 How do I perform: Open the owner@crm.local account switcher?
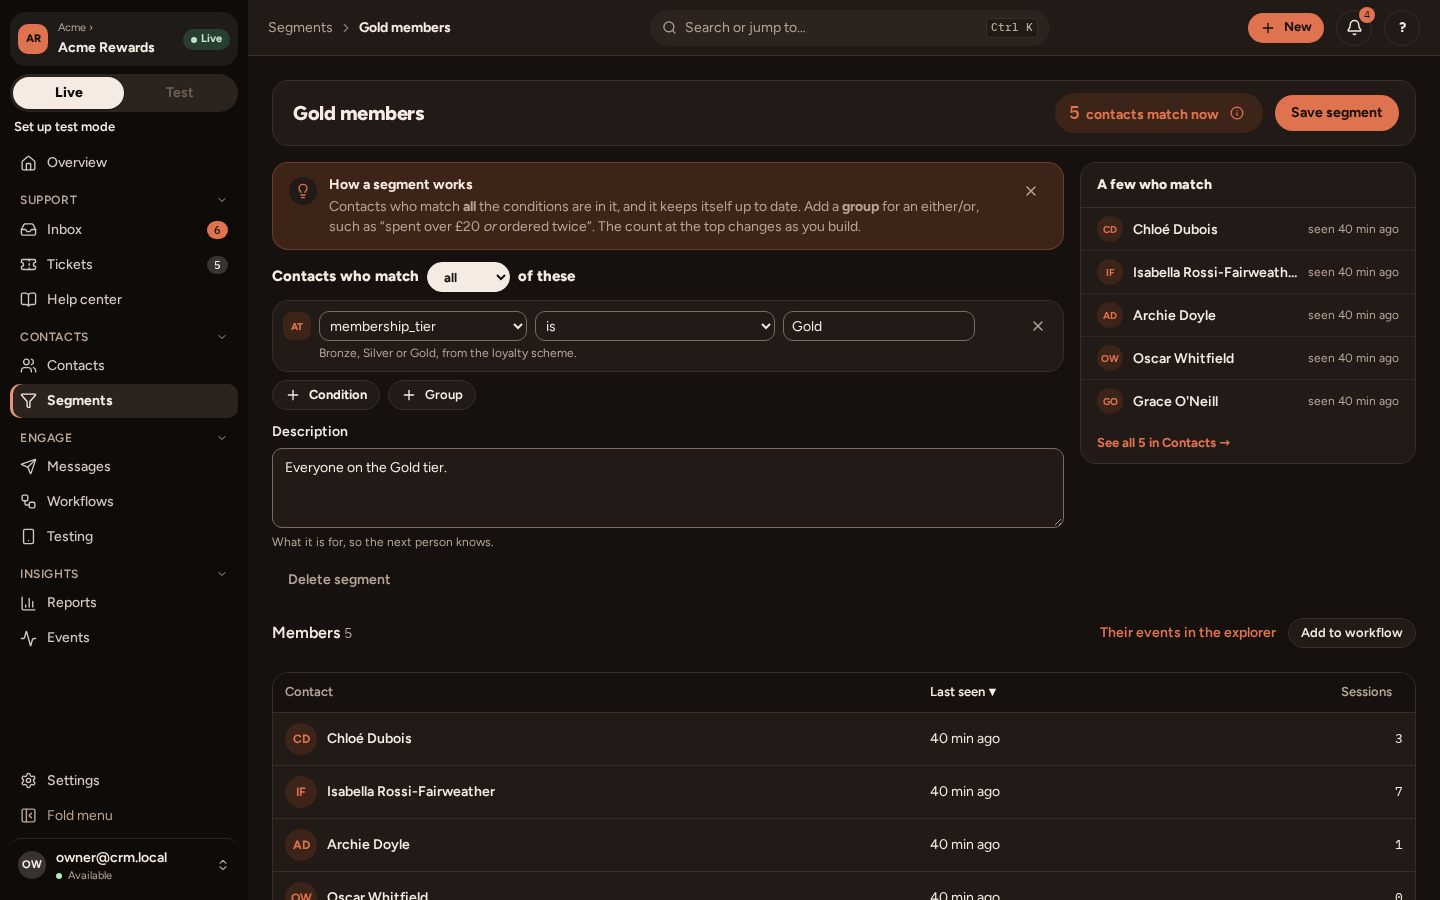pyautogui.click(x=124, y=865)
